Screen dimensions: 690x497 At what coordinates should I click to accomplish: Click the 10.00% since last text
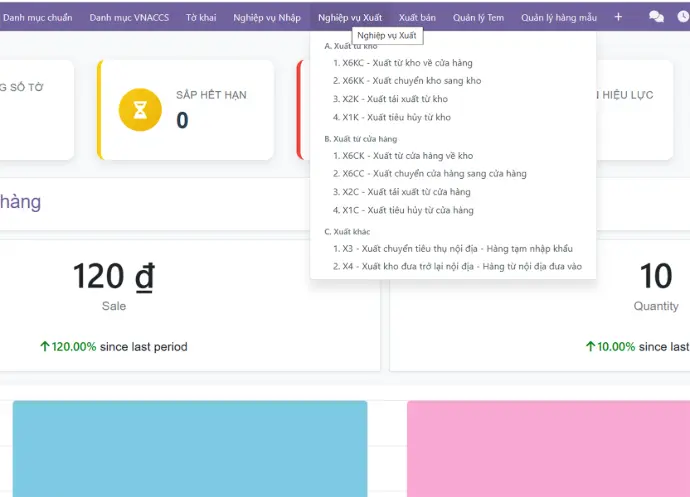click(638, 347)
